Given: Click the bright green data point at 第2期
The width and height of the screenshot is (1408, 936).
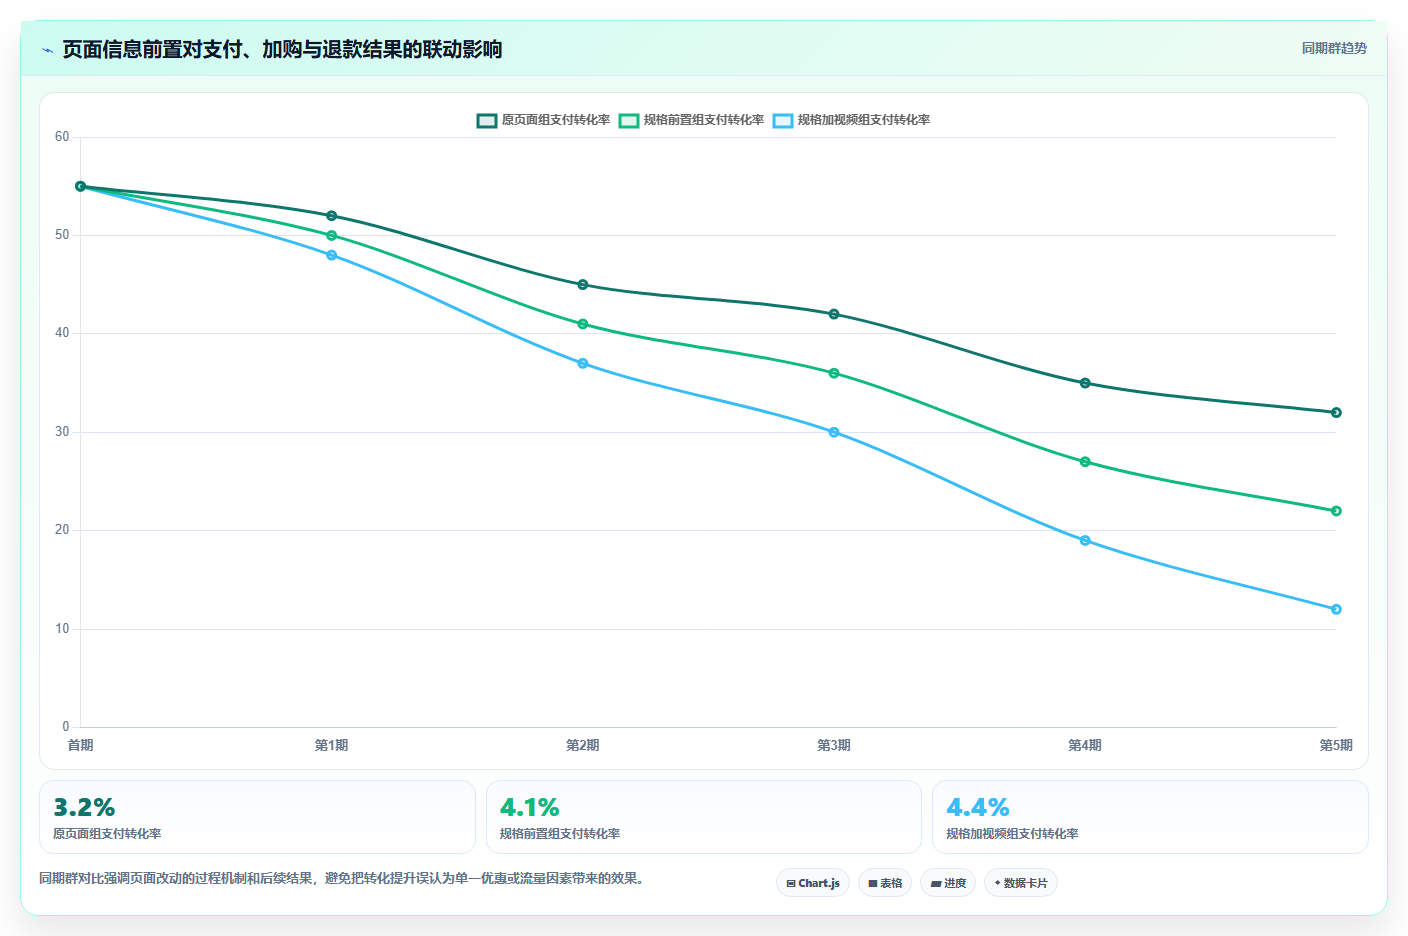Looking at the screenshot, I should [583, 324].
